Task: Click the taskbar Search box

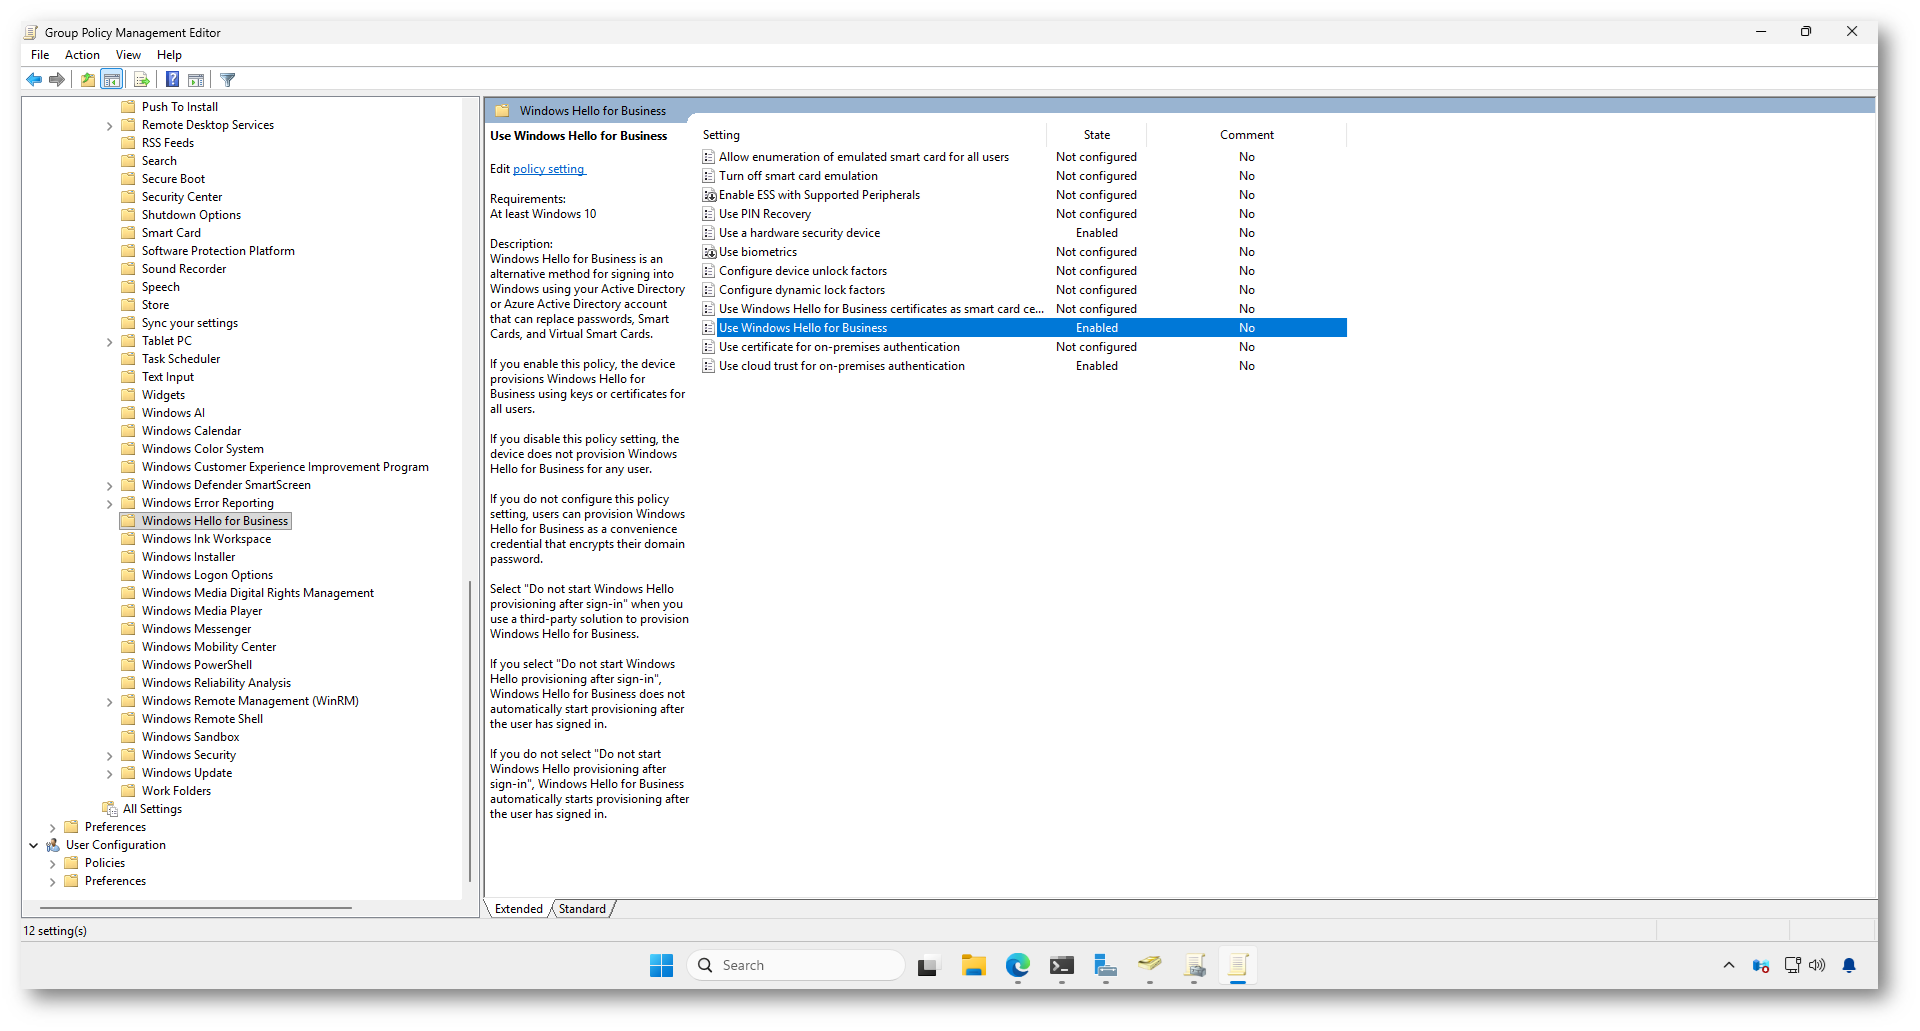Action: click(796, 965)
